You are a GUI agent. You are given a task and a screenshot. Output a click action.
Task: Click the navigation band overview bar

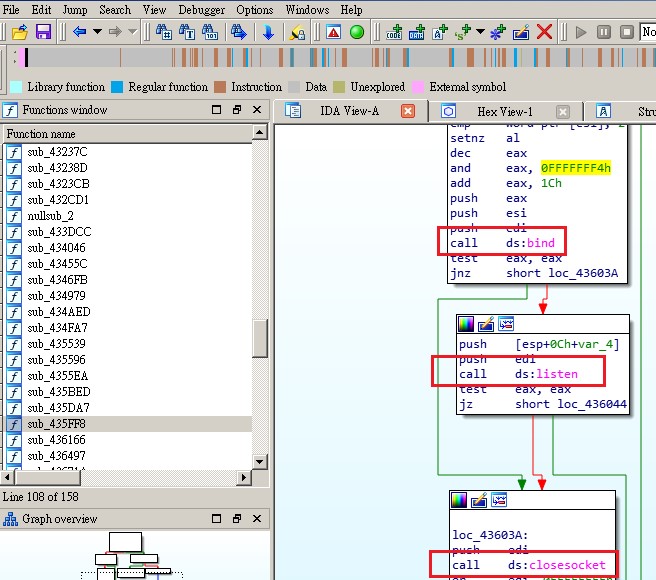point(337,57)
